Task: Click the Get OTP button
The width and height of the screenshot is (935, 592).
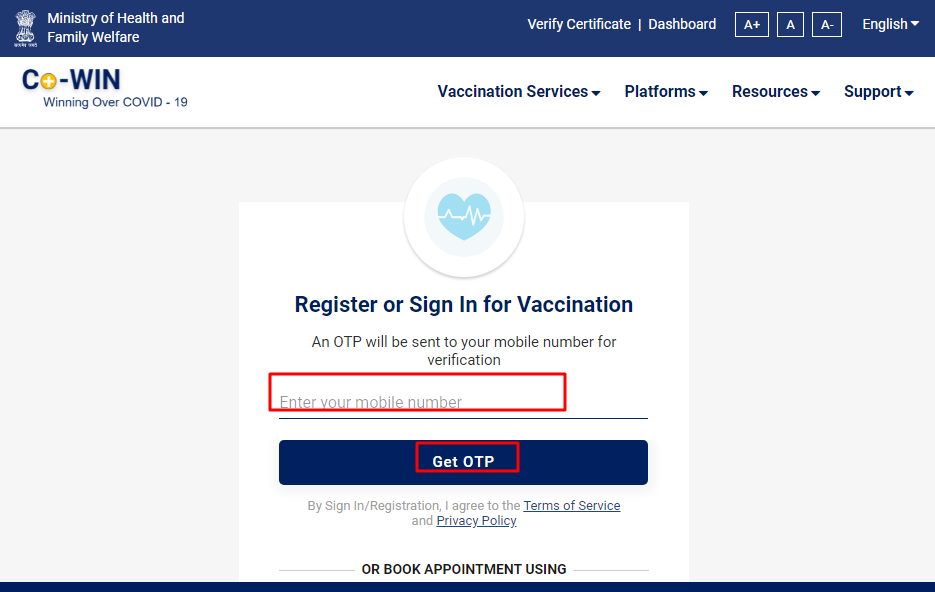Action: pyautogui.click(x=463, y=462)
